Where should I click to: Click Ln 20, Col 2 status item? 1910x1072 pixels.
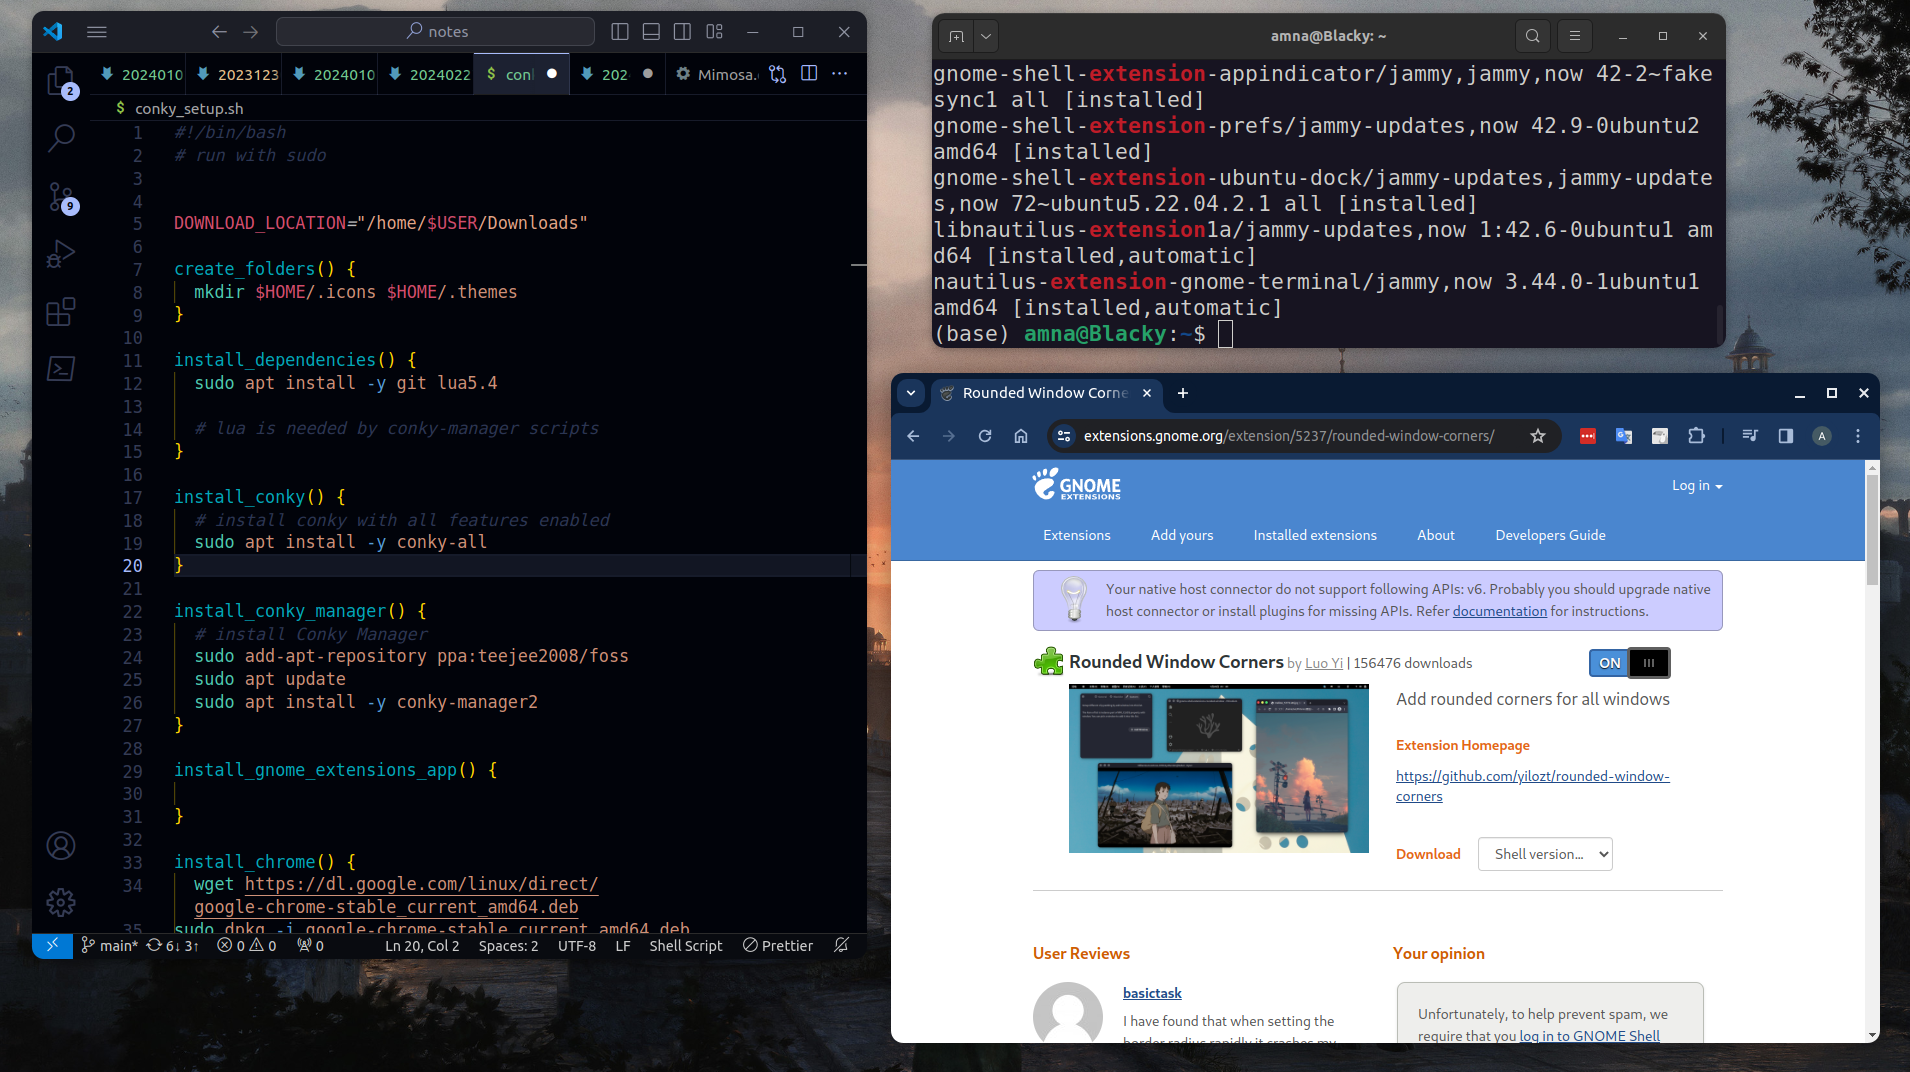point(422,945)
